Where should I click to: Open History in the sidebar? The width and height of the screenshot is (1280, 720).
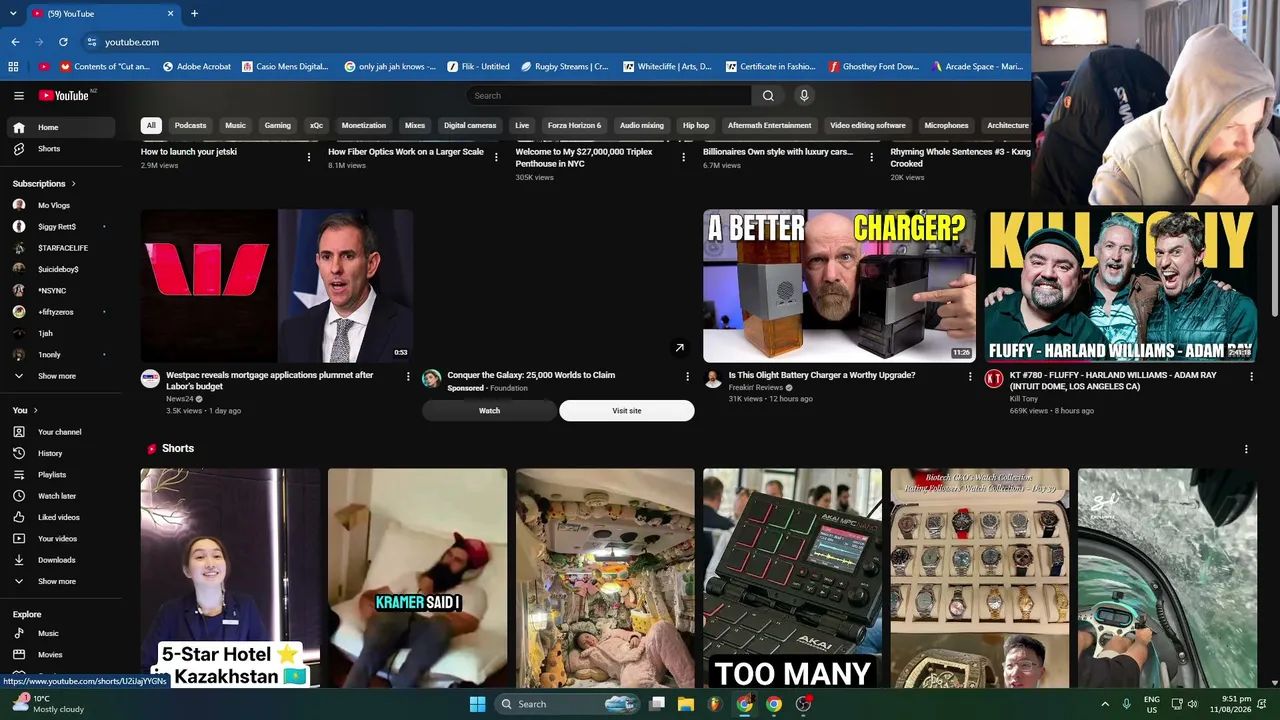tap(60, 453)
